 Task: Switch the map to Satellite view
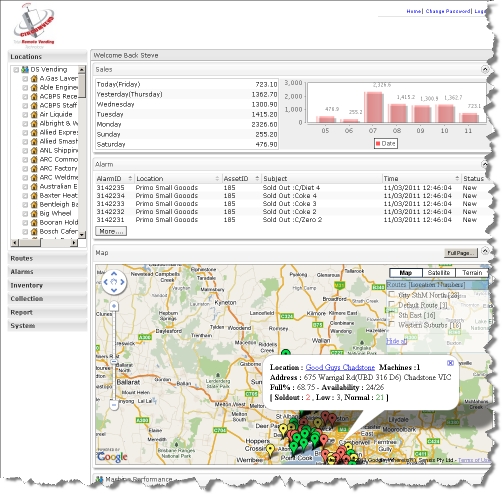point(438,273)
